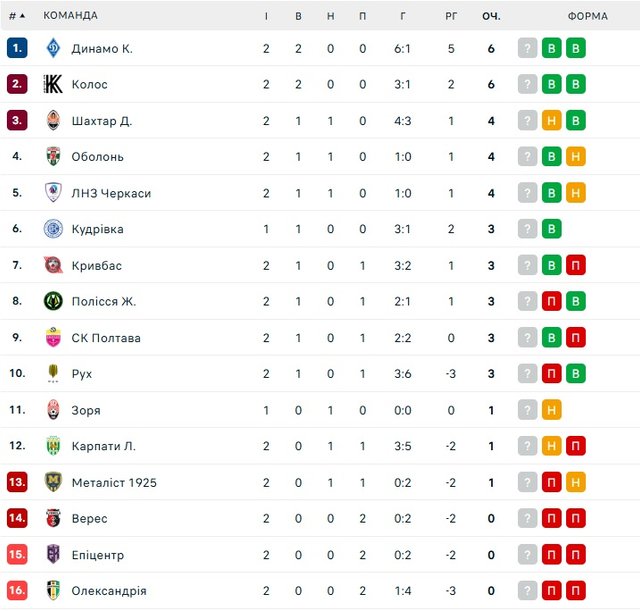
Task: Sort by the РГ goal difference header
Action: 451,16
